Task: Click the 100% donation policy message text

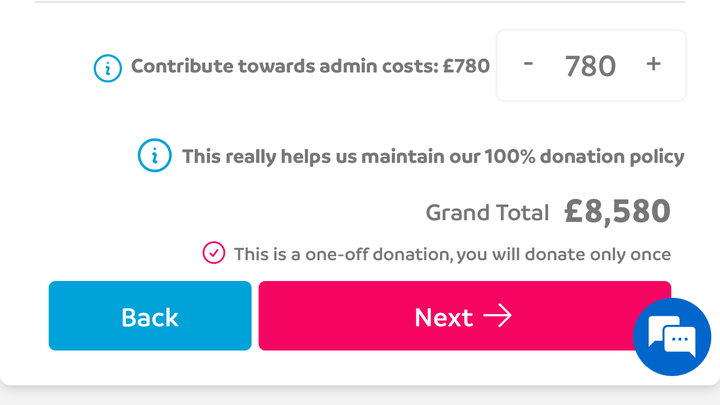Action: (x=433, y=157)
